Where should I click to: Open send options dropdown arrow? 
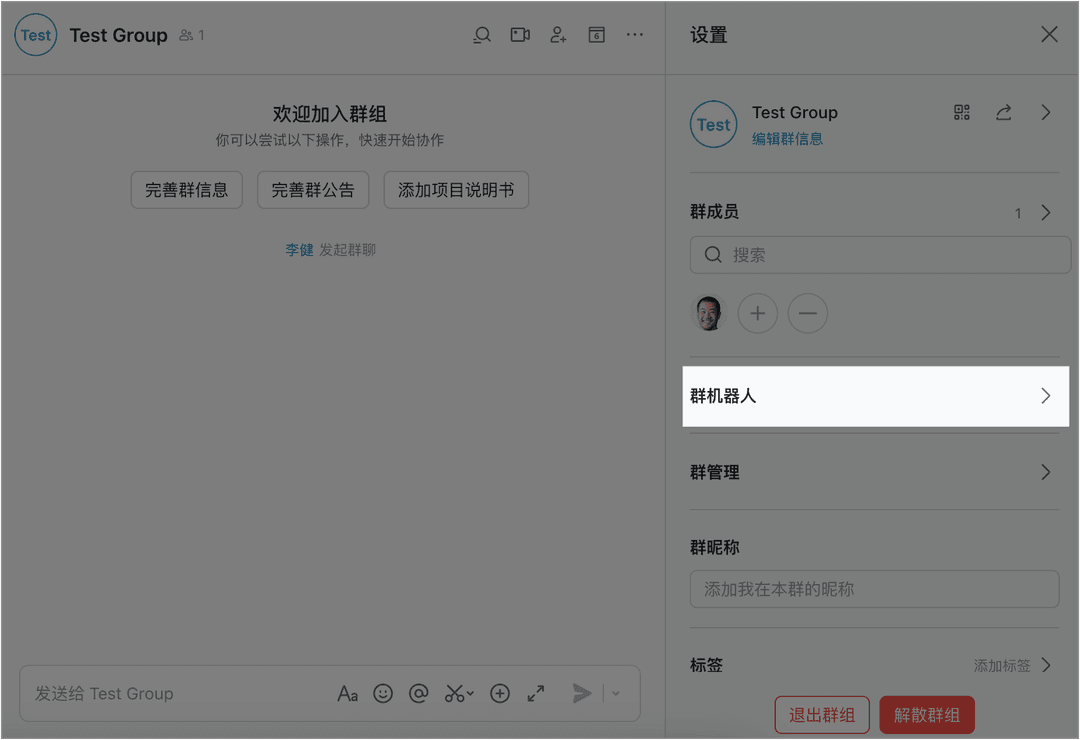(x=616, y=693)
